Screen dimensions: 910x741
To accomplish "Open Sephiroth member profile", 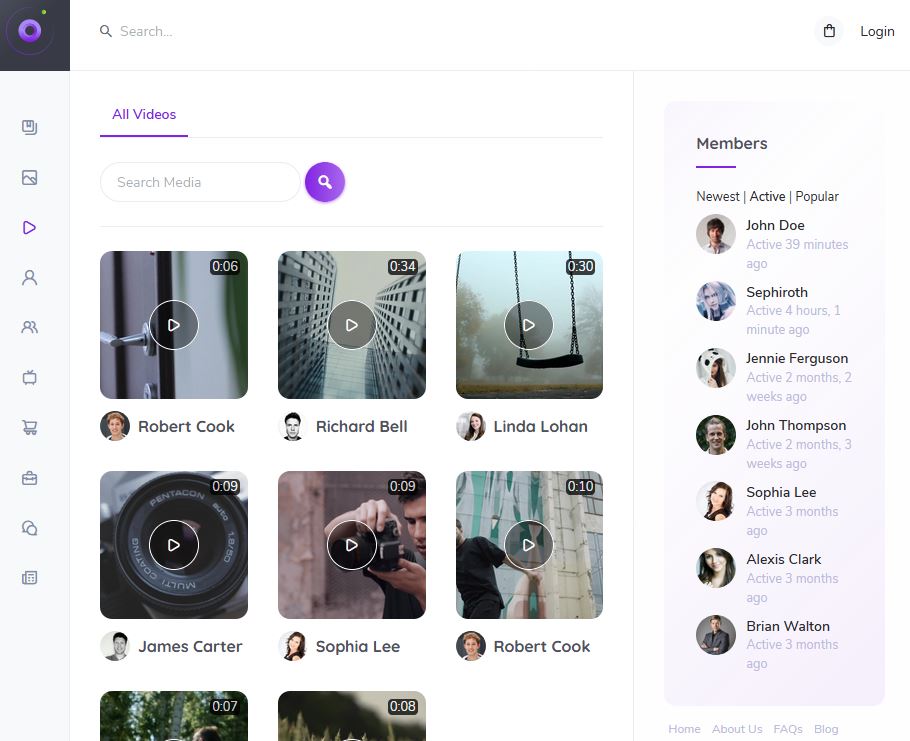I will point(777,292).
